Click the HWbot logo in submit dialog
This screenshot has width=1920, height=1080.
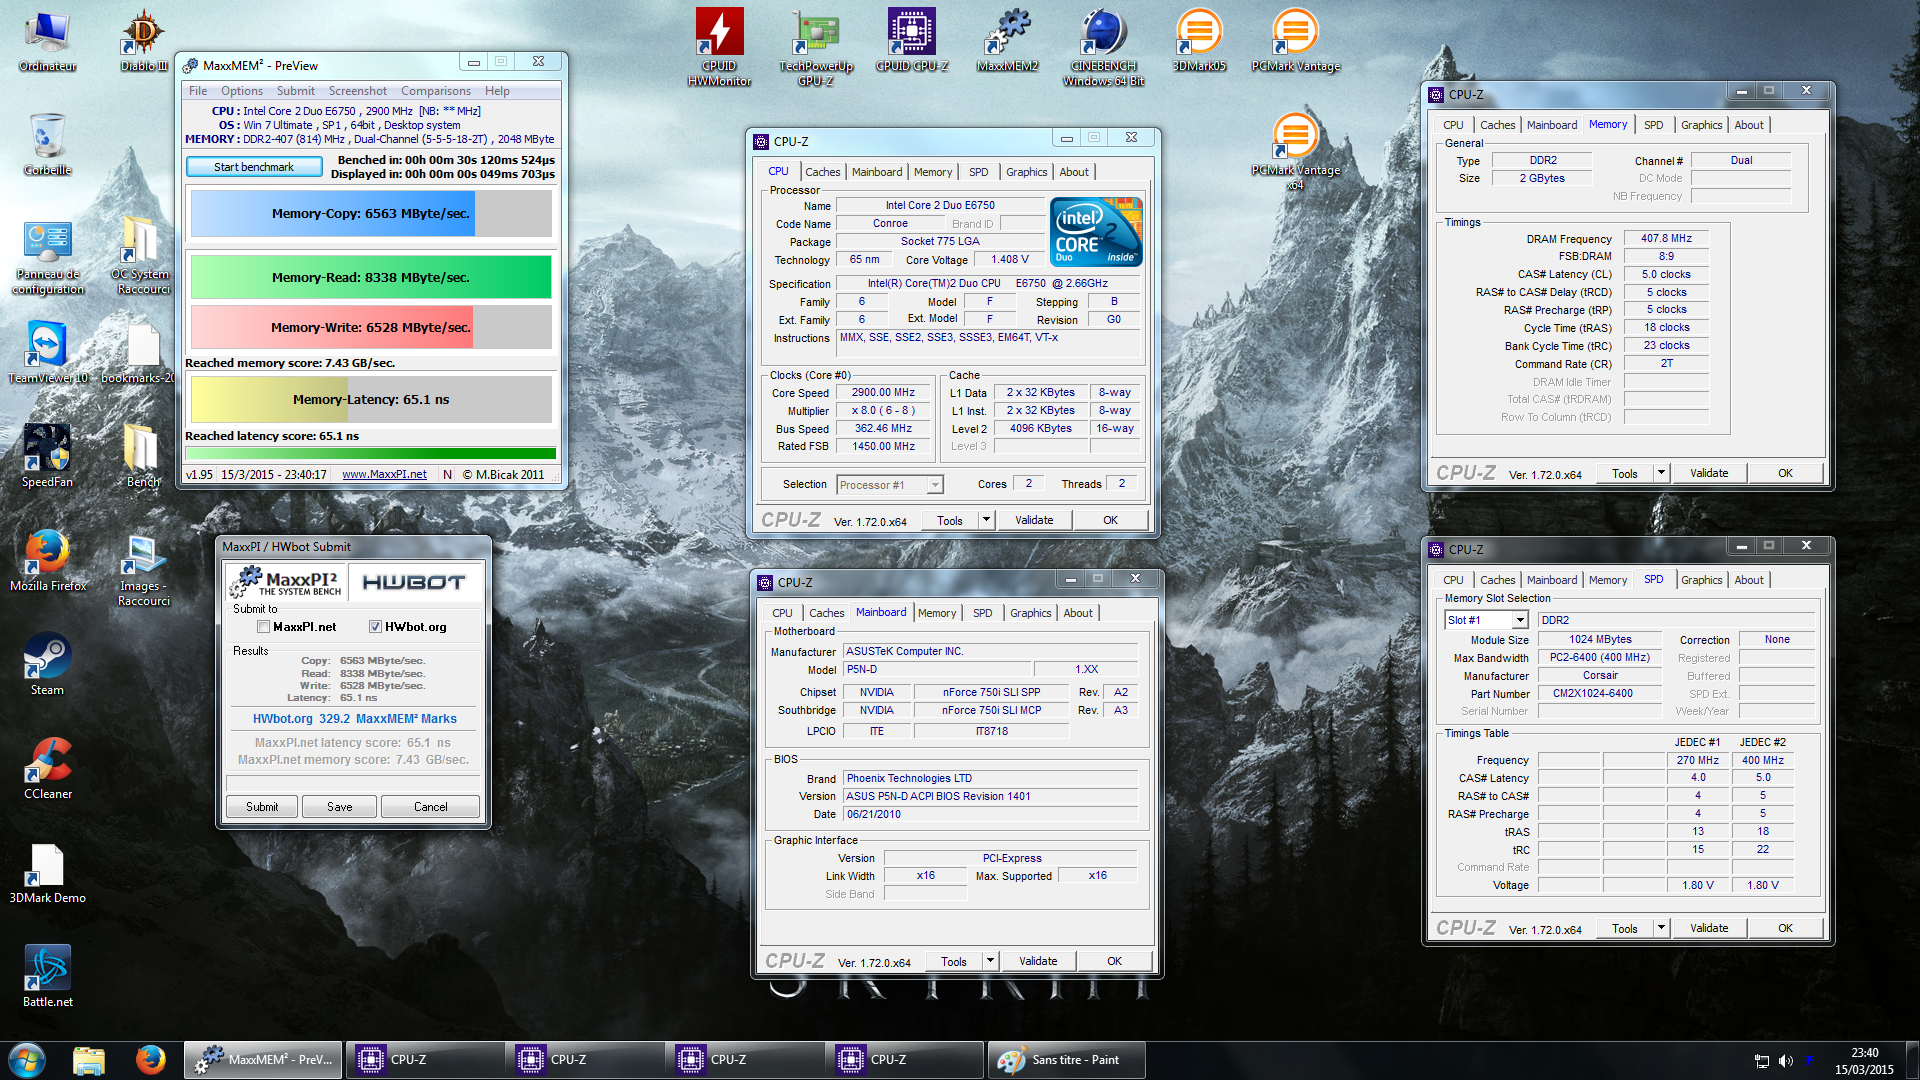pyautogui.click(x=414, y=581)
